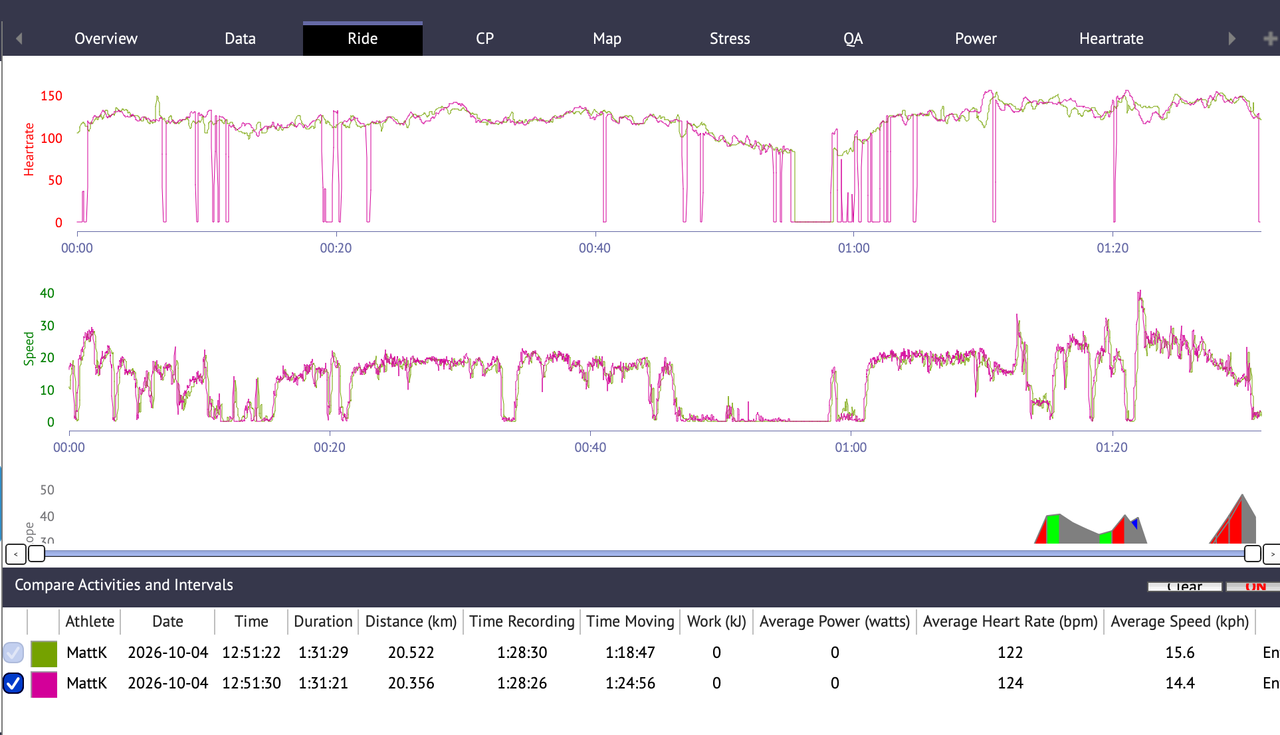Viewport: 1280px width, 735px height.
Task: Click the left handle of the chart span slider
Action: coord(36,553)
